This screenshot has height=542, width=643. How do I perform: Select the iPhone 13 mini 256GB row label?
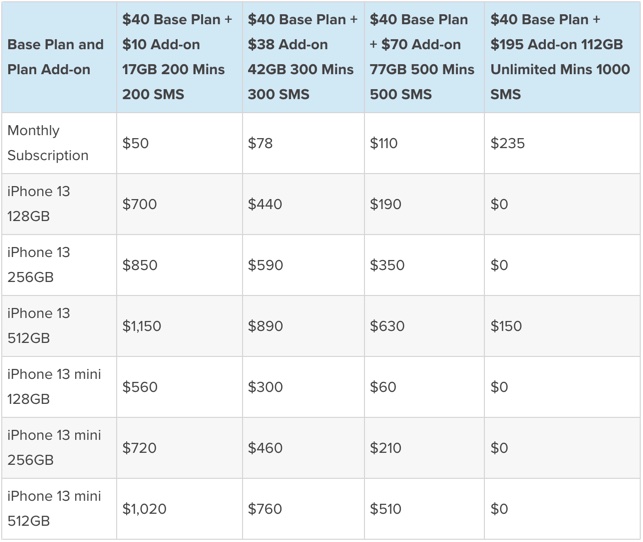(54, 447)
